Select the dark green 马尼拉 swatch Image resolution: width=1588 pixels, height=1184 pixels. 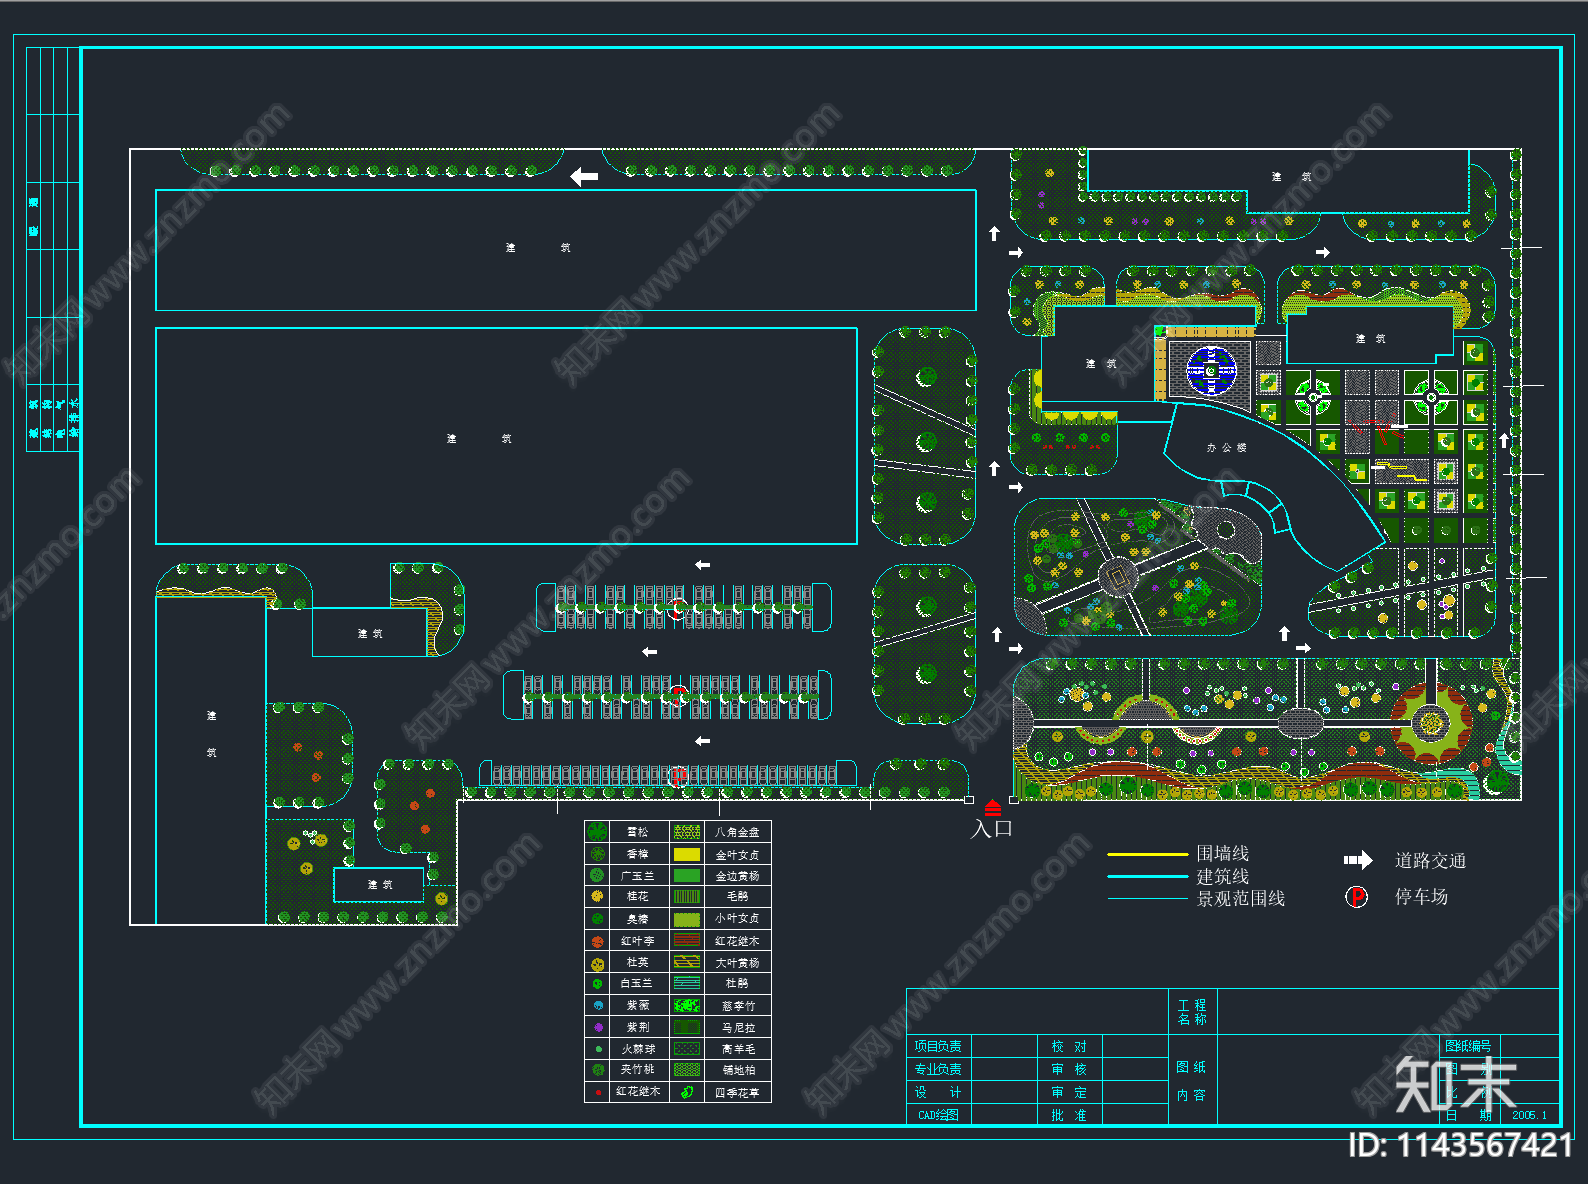pos(687,1027)
